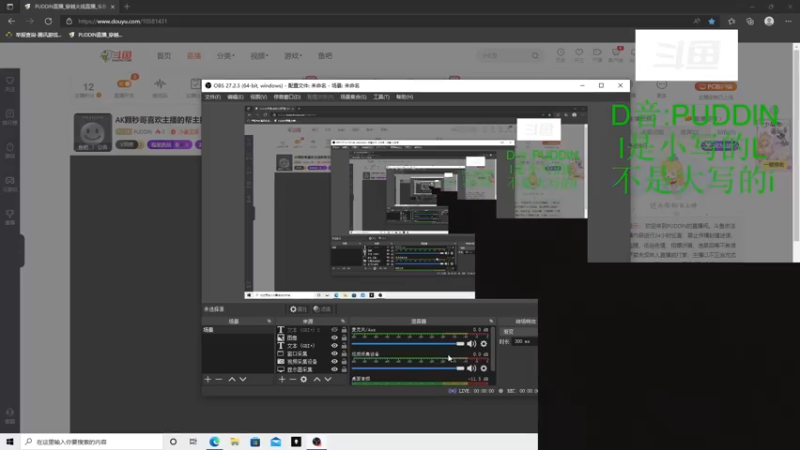Image resolution: width=800 pixels, height=450 pixels.
Task: Expand the 分类 dropdown on Douyu
Action: (x=226, y=56)
